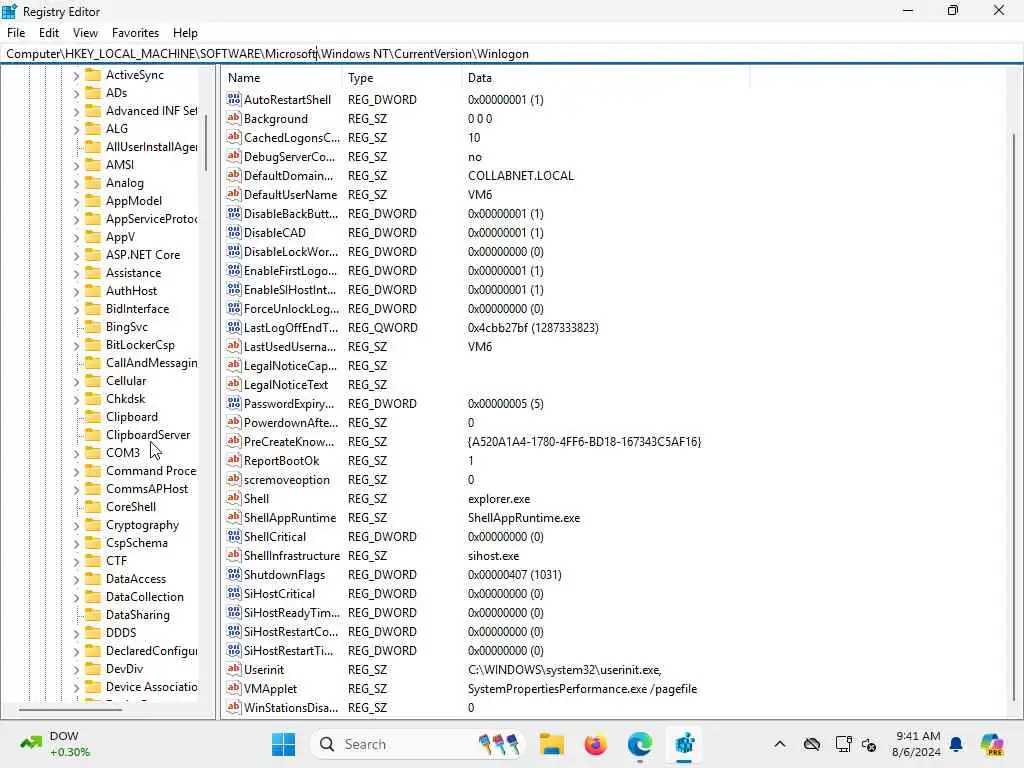Image resolution: width=1024 pixels, height=768 pixels.
Task: Select the CoreShell registry key
Action: coord(131,507)
